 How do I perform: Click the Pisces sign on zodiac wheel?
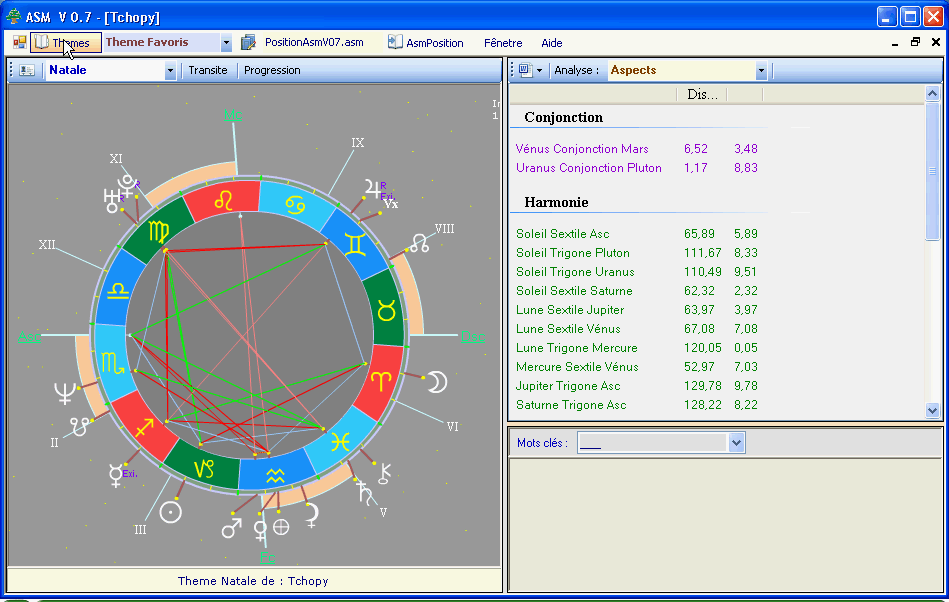tap(340, 442)
